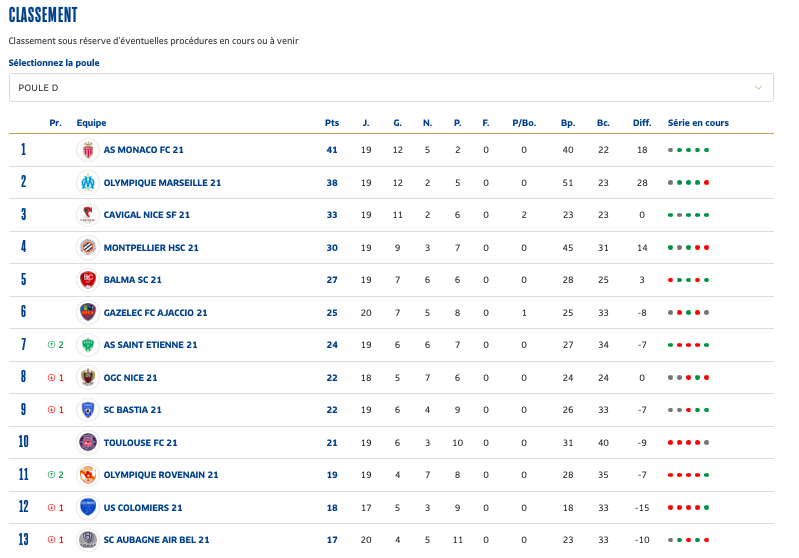The image size is (799, 558).
Task: Click the Toulouse FC purple badge
Action: pos(88,443)
